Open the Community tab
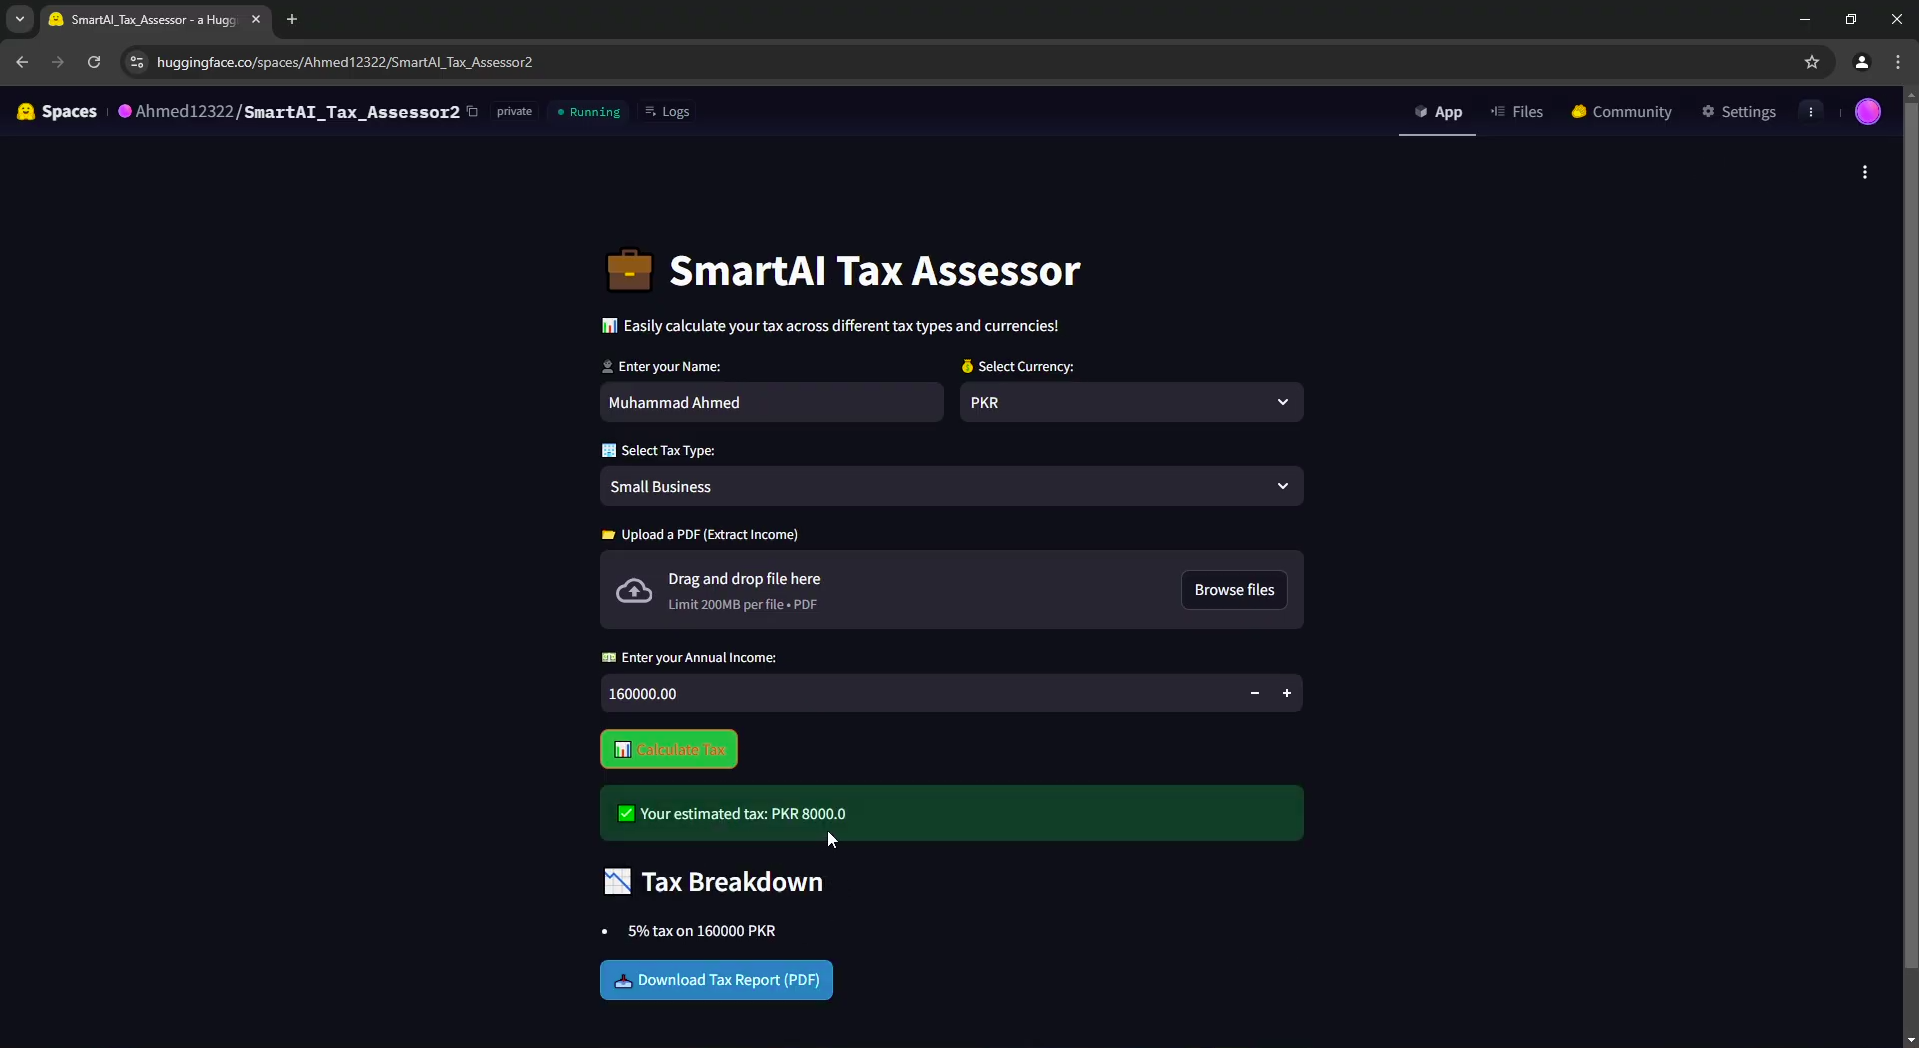This screenshot has width=1919, height=1048. [x=1621, y=111]
